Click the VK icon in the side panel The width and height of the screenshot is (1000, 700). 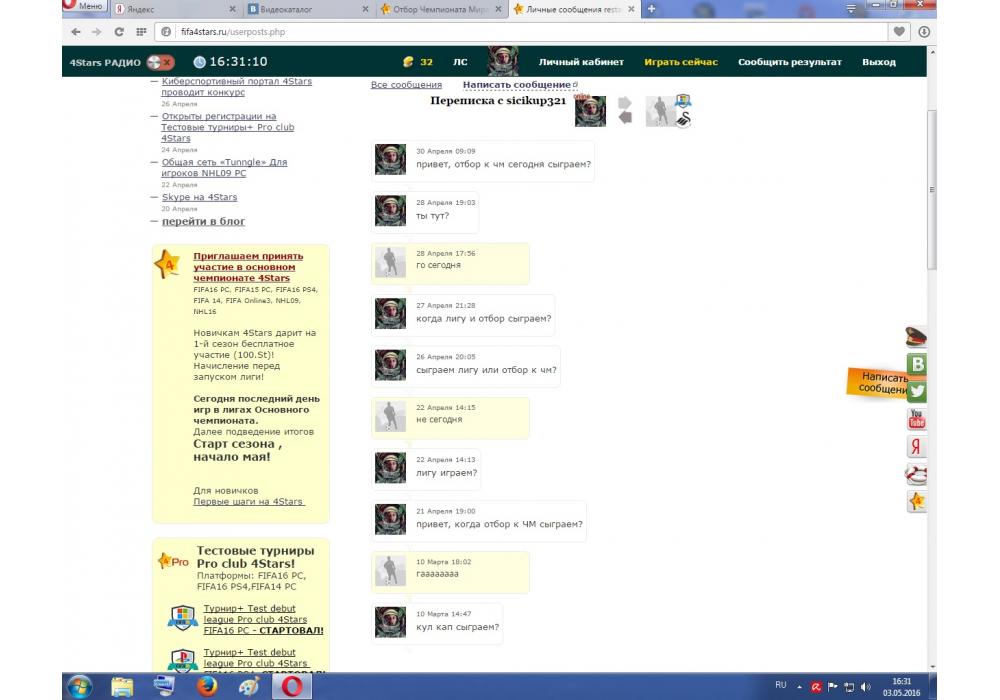(x=916, y=365)
